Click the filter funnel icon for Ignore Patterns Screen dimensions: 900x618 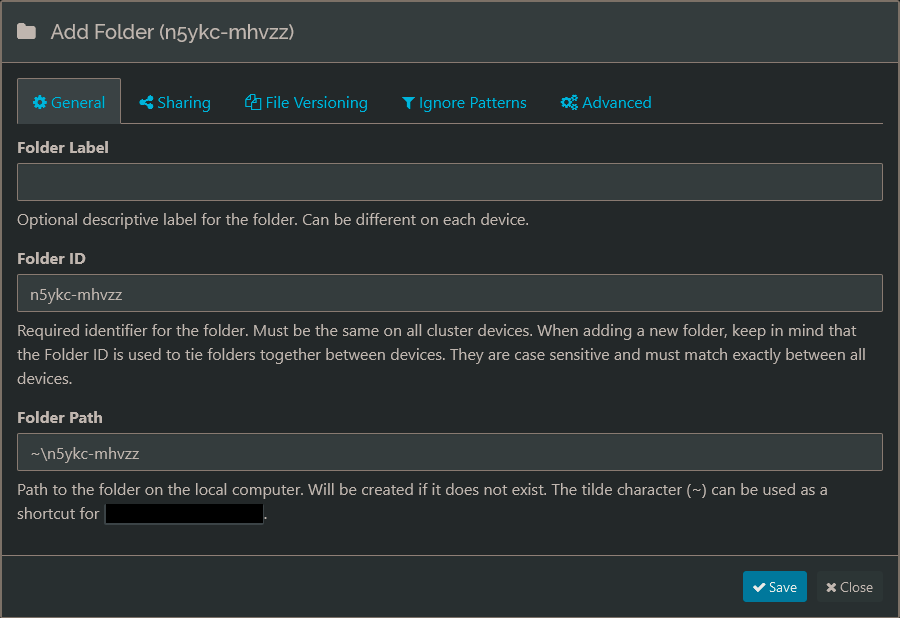coord(408,102)
